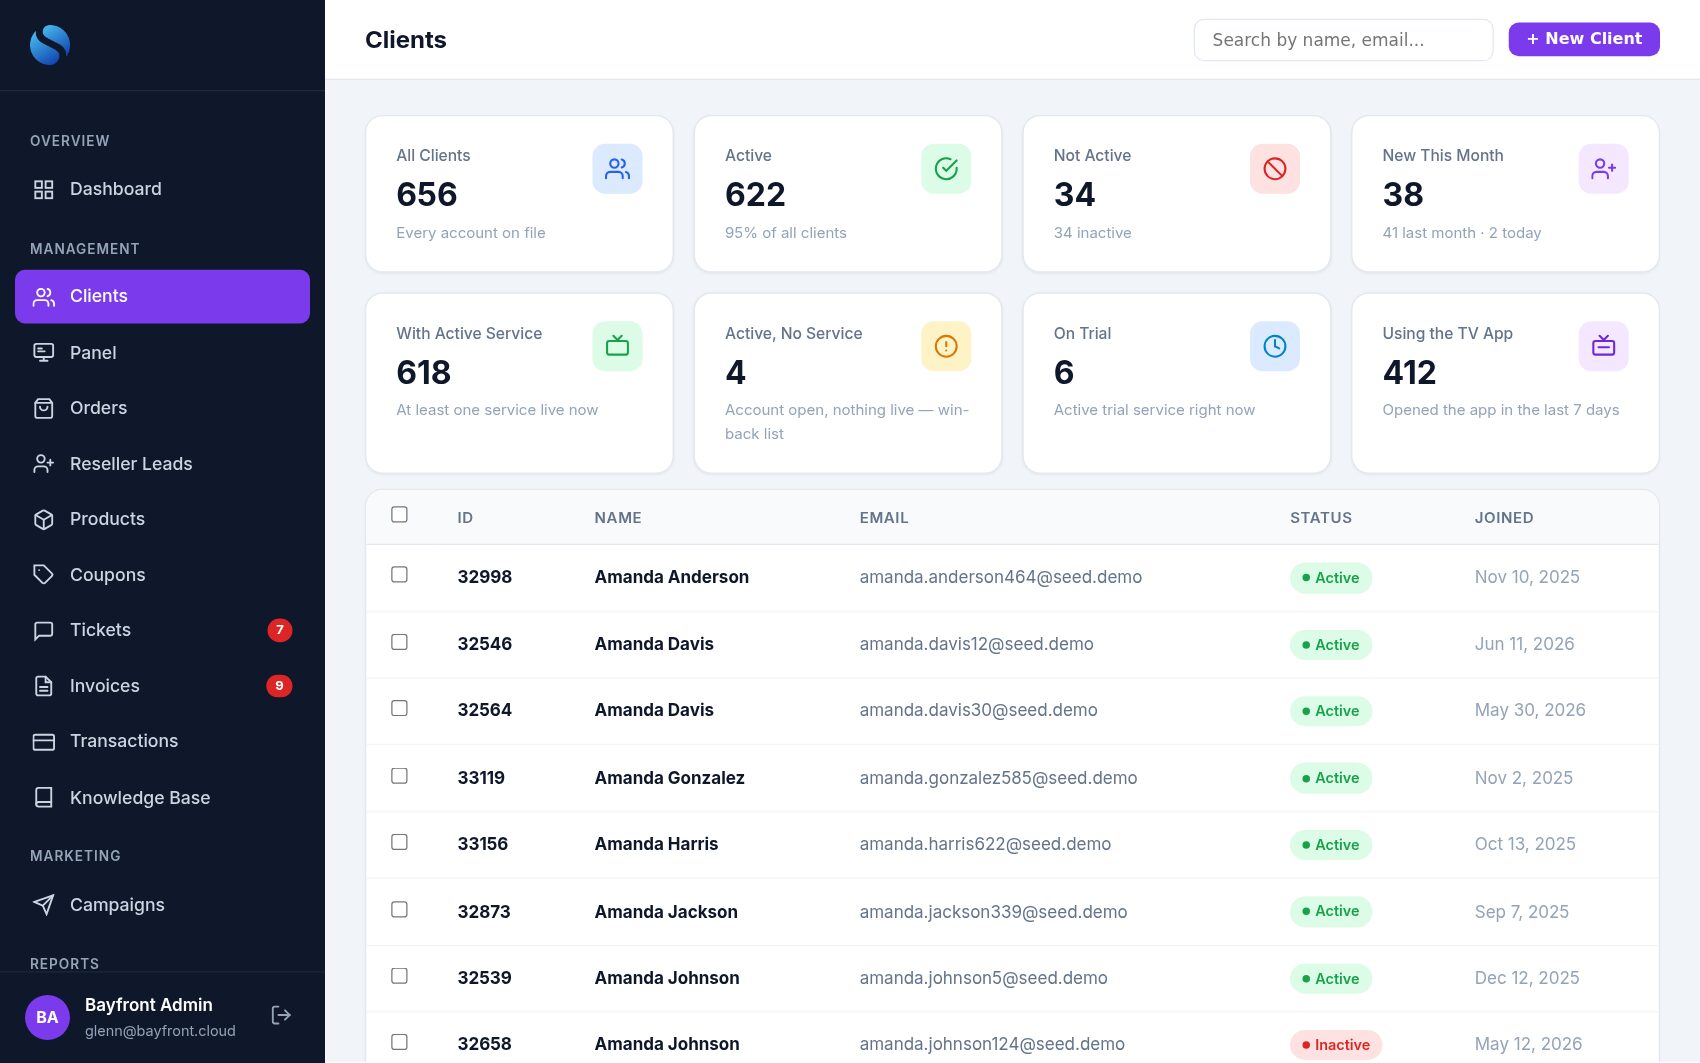Screen dimensions: 1700x1063
Task: Click the Invoices document icon
Action: pos(44,686)
